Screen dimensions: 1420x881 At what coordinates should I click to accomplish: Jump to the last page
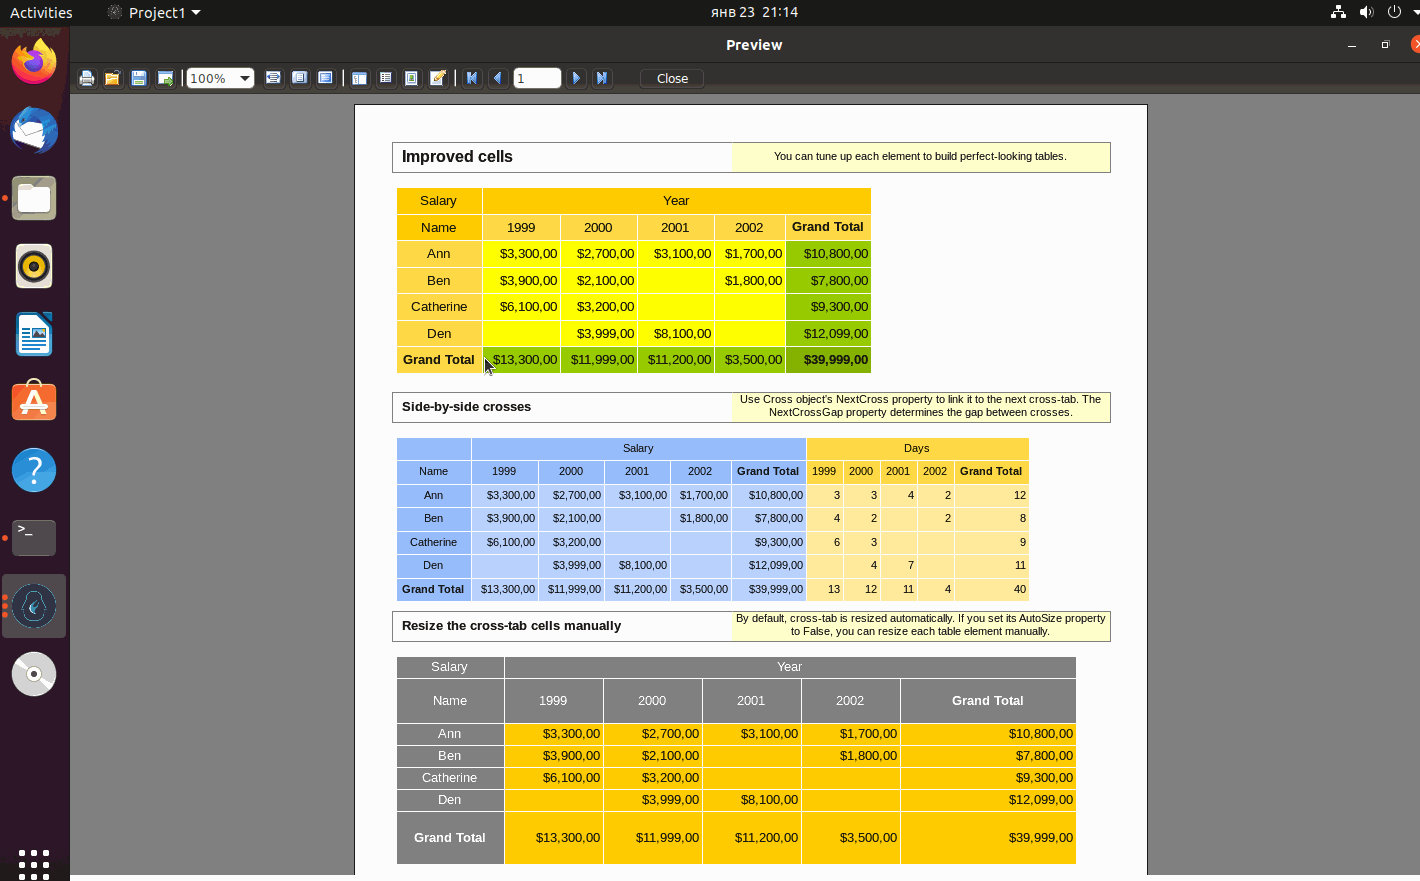602,78
